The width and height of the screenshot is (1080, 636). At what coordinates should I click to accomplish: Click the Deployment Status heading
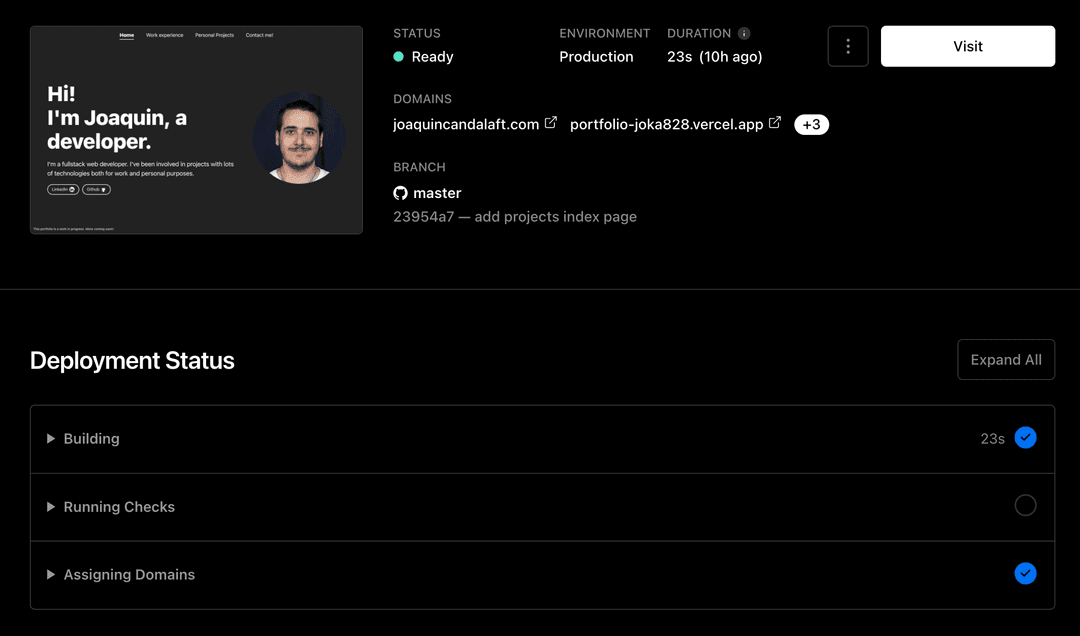(132, 360)
